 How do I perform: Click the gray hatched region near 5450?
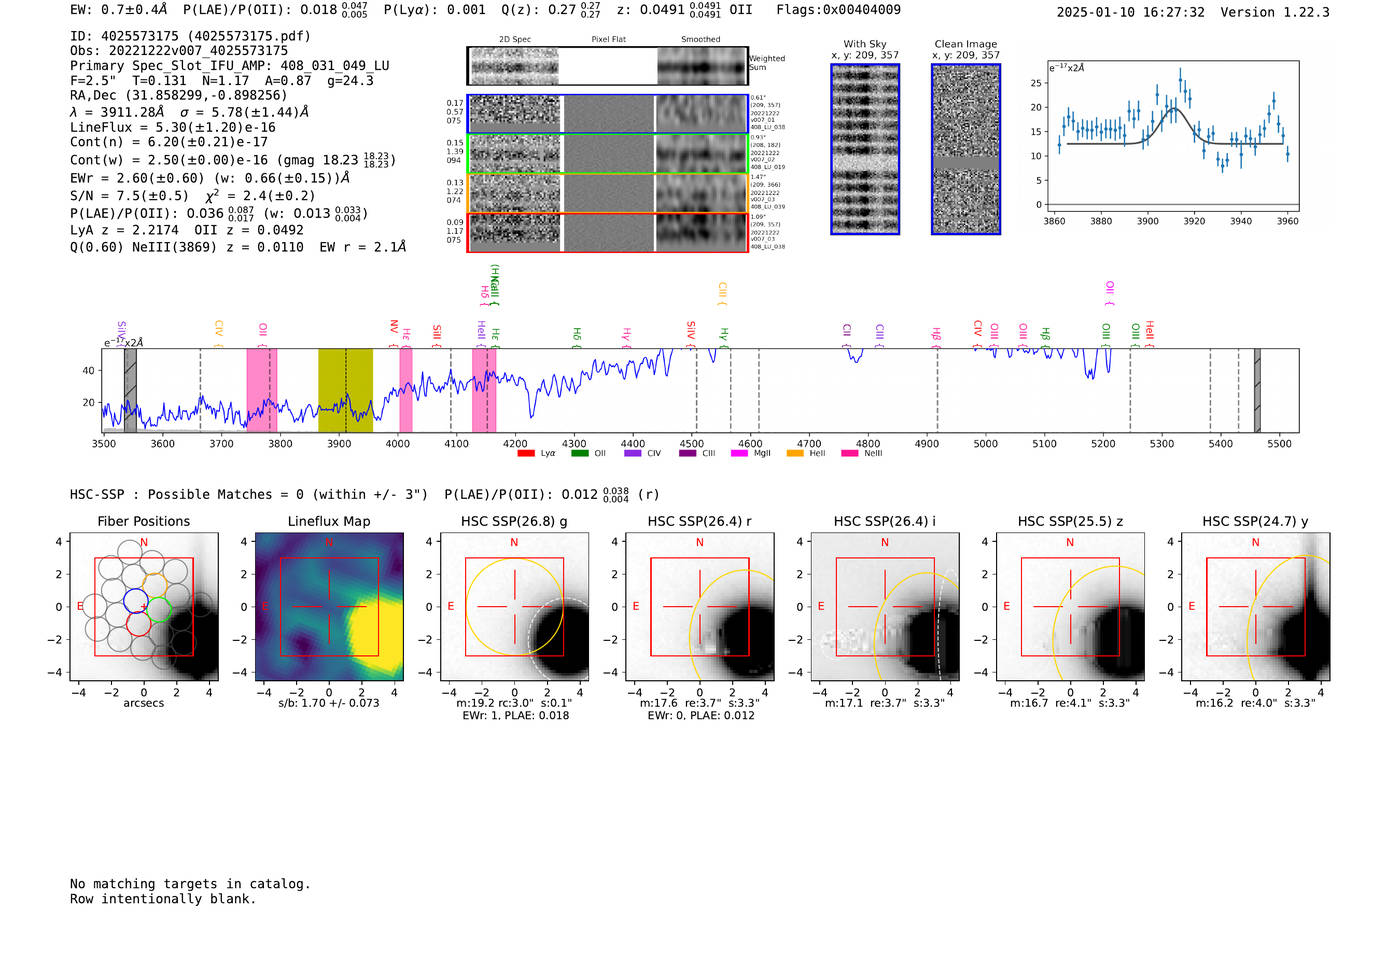pos(1257,390)
